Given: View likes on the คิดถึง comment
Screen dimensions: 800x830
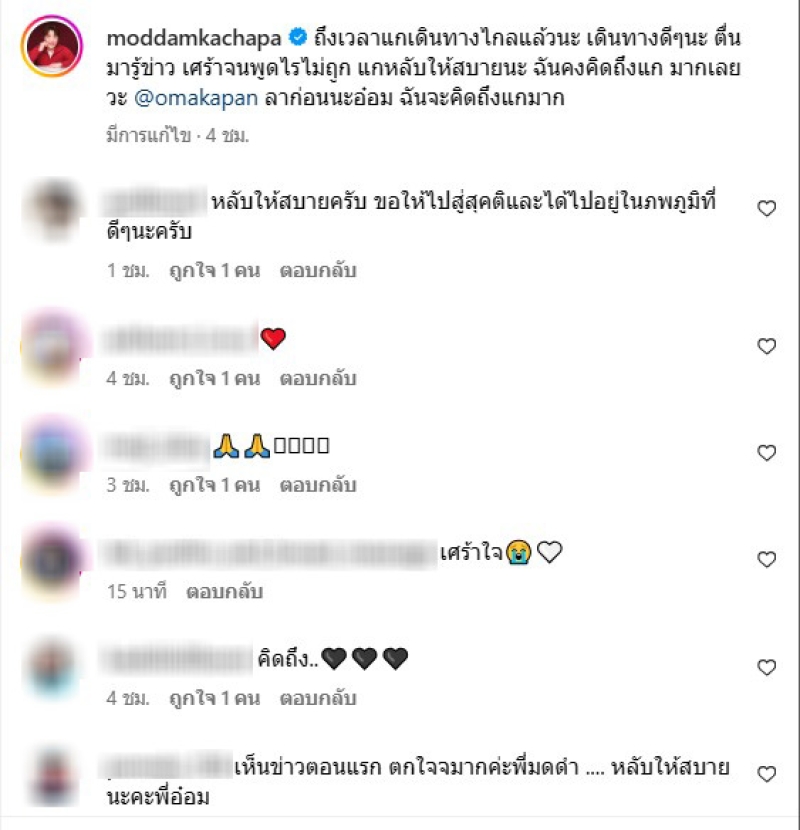Looking at the screenshot, I should point(214,699).
